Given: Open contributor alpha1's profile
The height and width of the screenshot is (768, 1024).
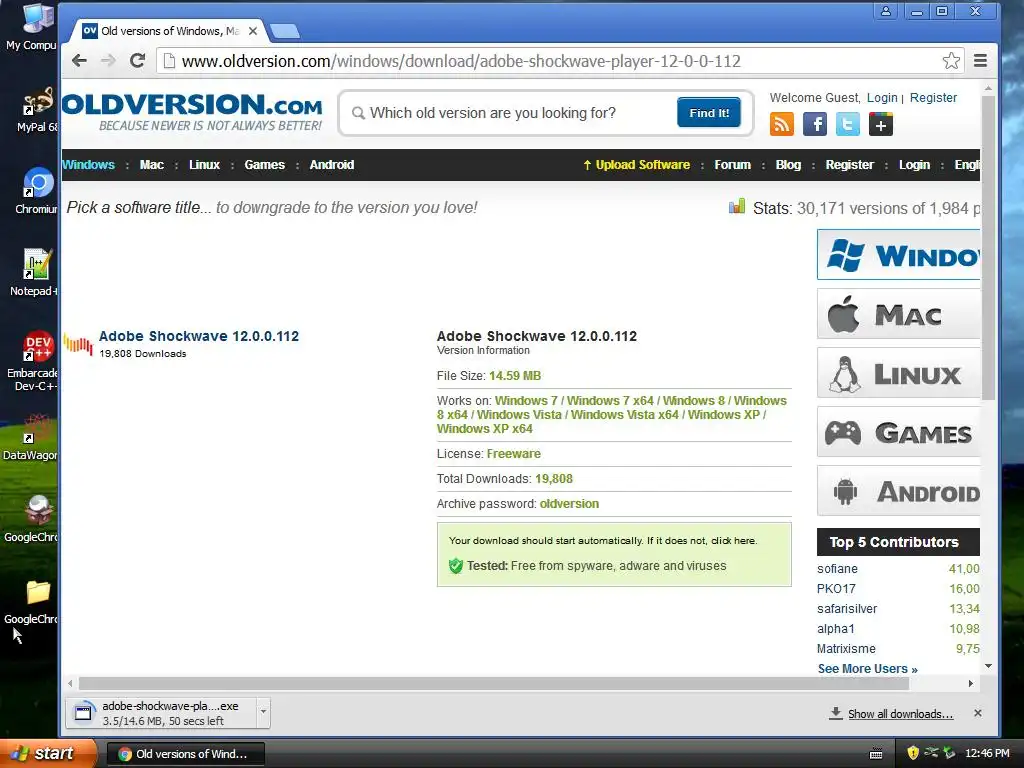Looking at the screenshot, I should [x=836, y=629].
